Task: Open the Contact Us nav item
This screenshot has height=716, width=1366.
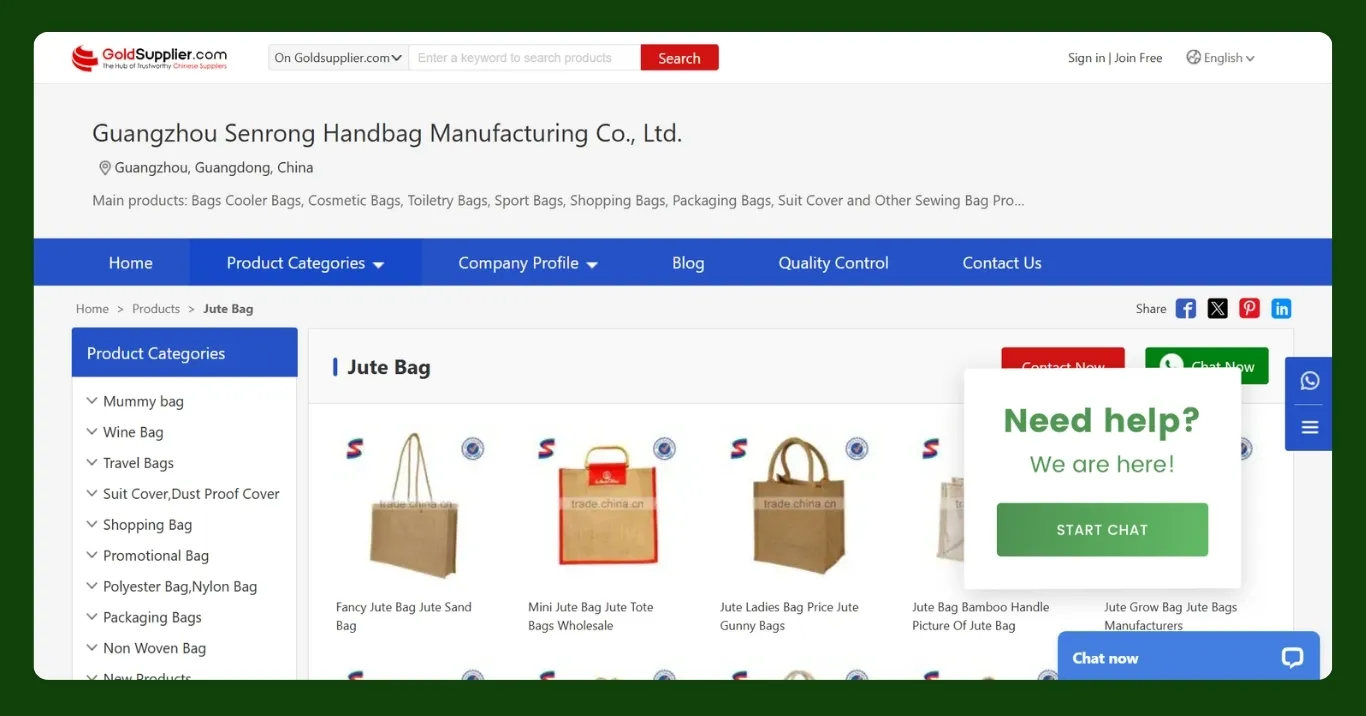Action: [1002, 263]
